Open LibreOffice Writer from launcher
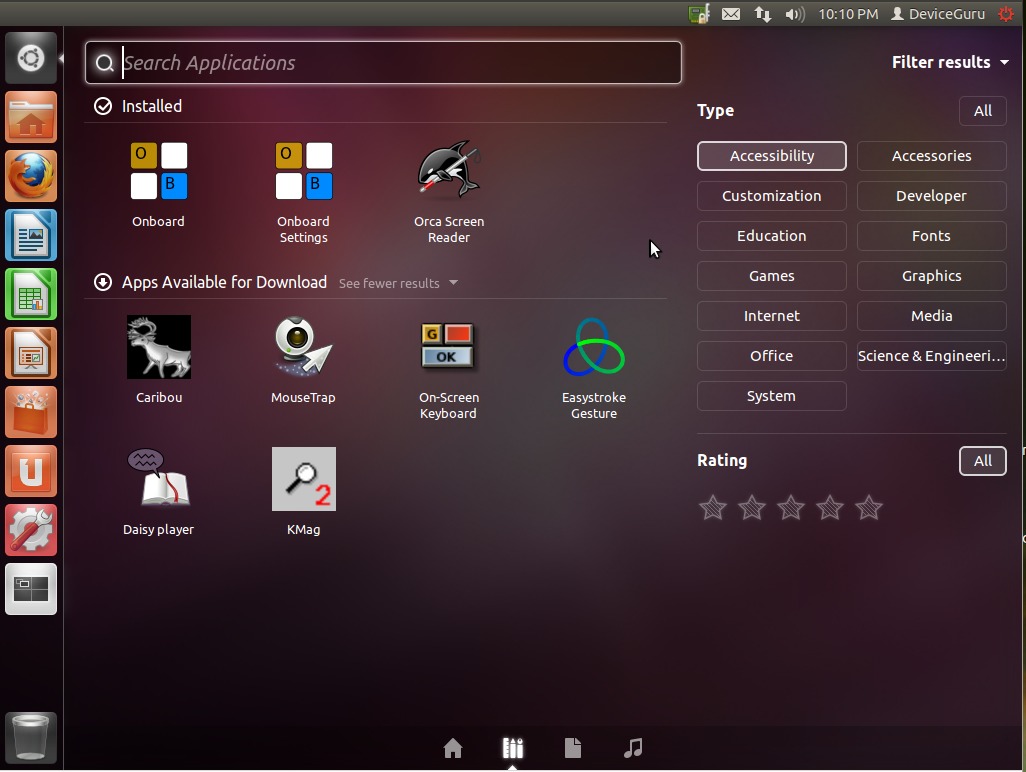Screen dimensions: 1026x772 [x=31, y=235]
